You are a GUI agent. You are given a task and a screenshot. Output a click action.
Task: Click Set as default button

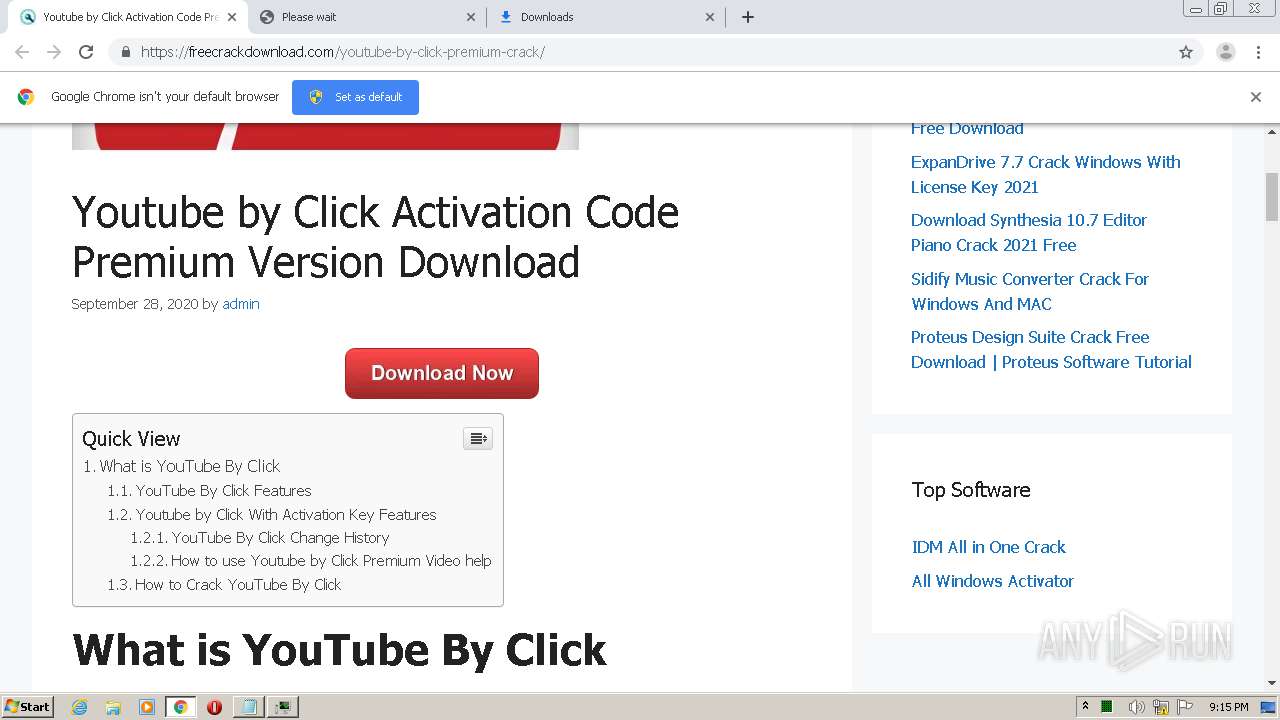[355, 97]
